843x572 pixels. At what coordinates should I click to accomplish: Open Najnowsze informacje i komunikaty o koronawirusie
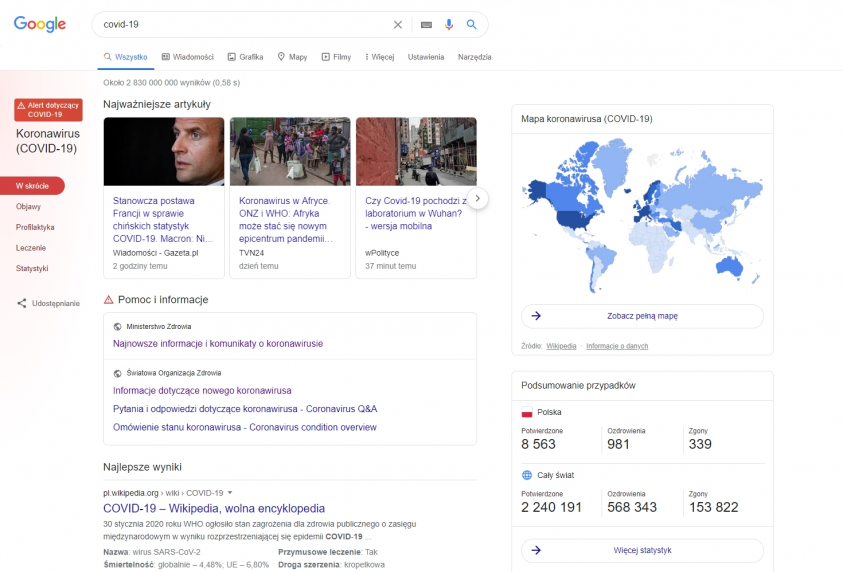point(218,344)
